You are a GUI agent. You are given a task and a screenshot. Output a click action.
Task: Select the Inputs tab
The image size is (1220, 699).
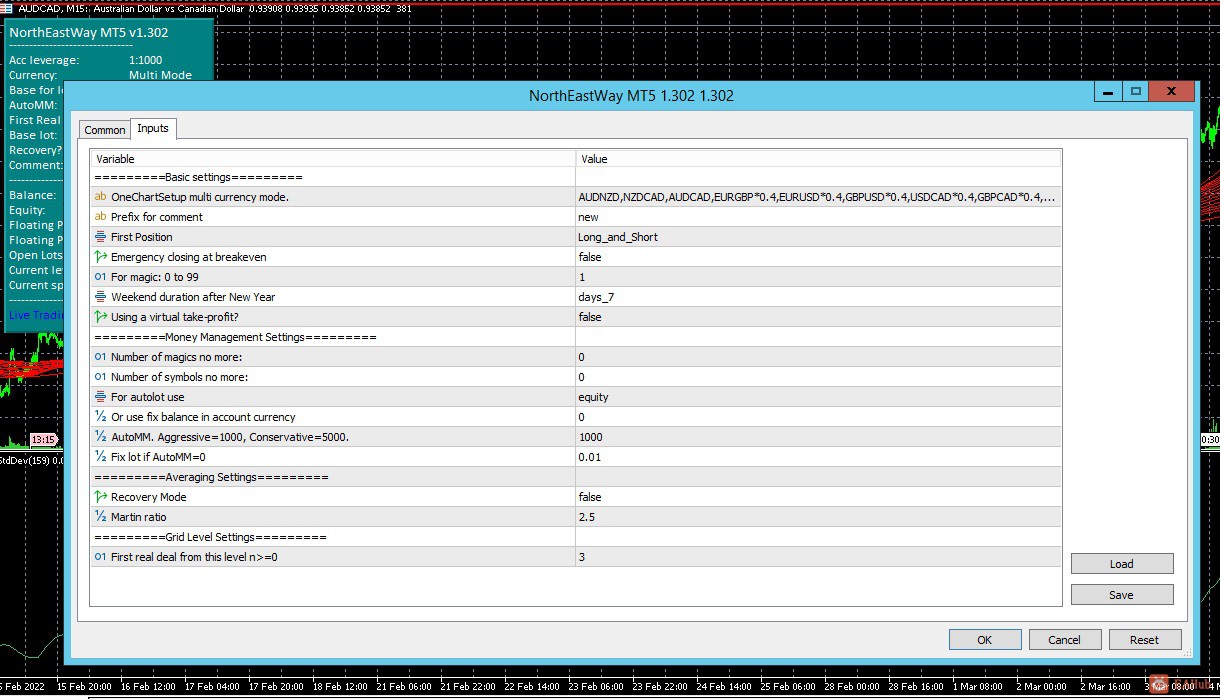153,128
